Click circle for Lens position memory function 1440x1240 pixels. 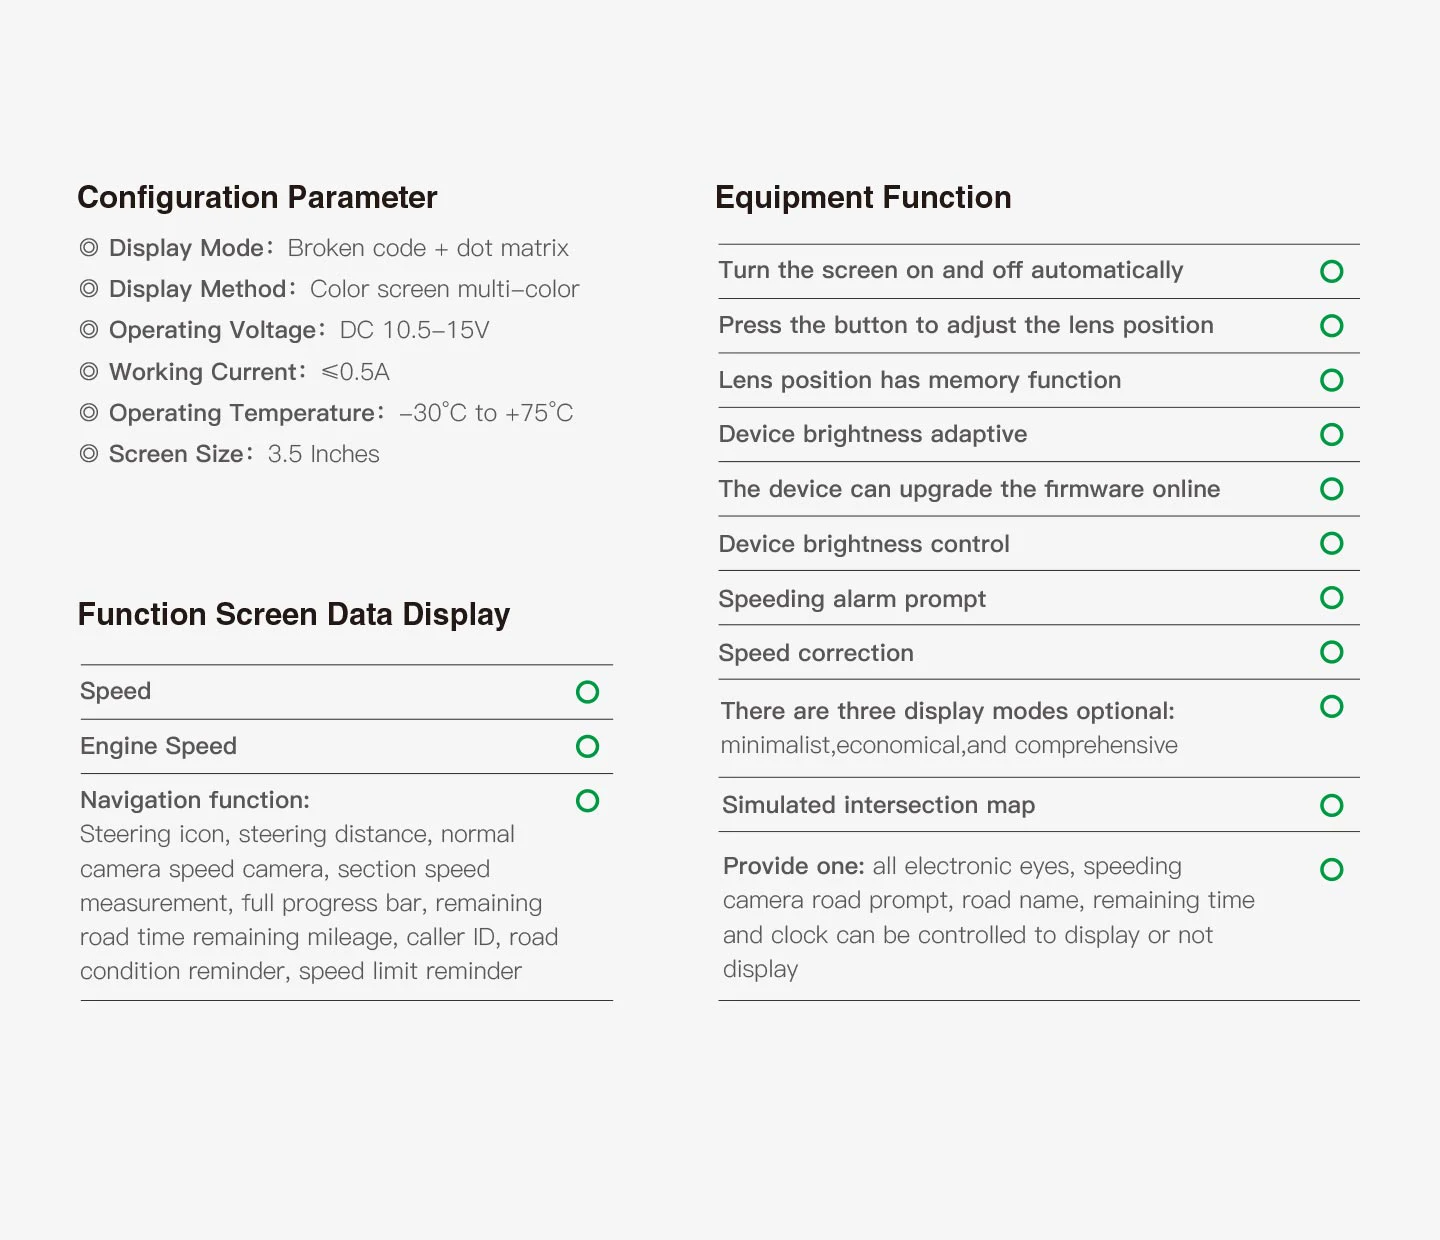(1331, 380)
